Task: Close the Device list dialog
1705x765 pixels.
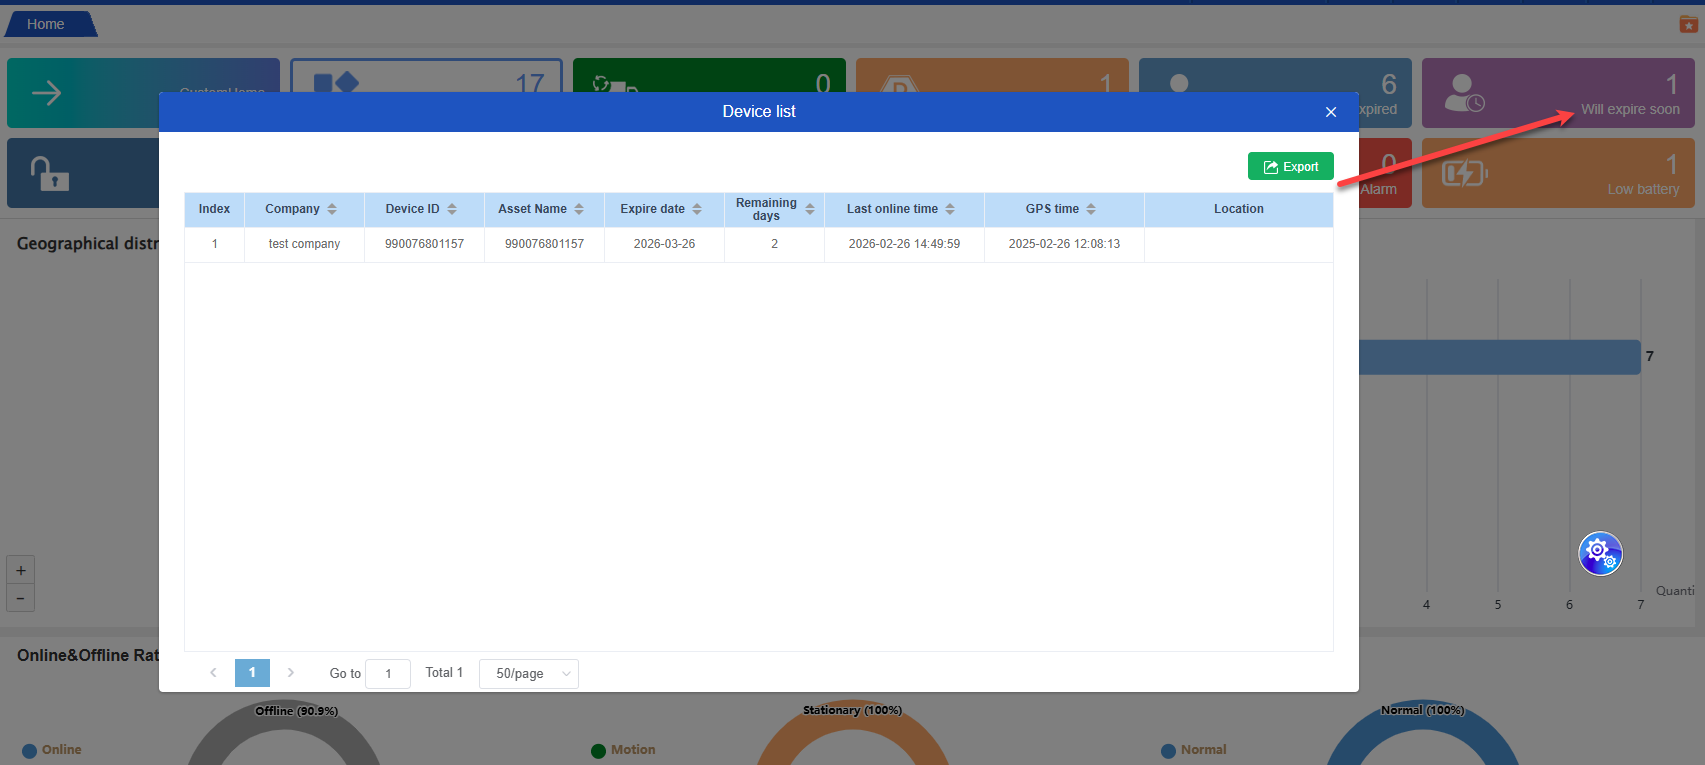Action: [1331, 112]
